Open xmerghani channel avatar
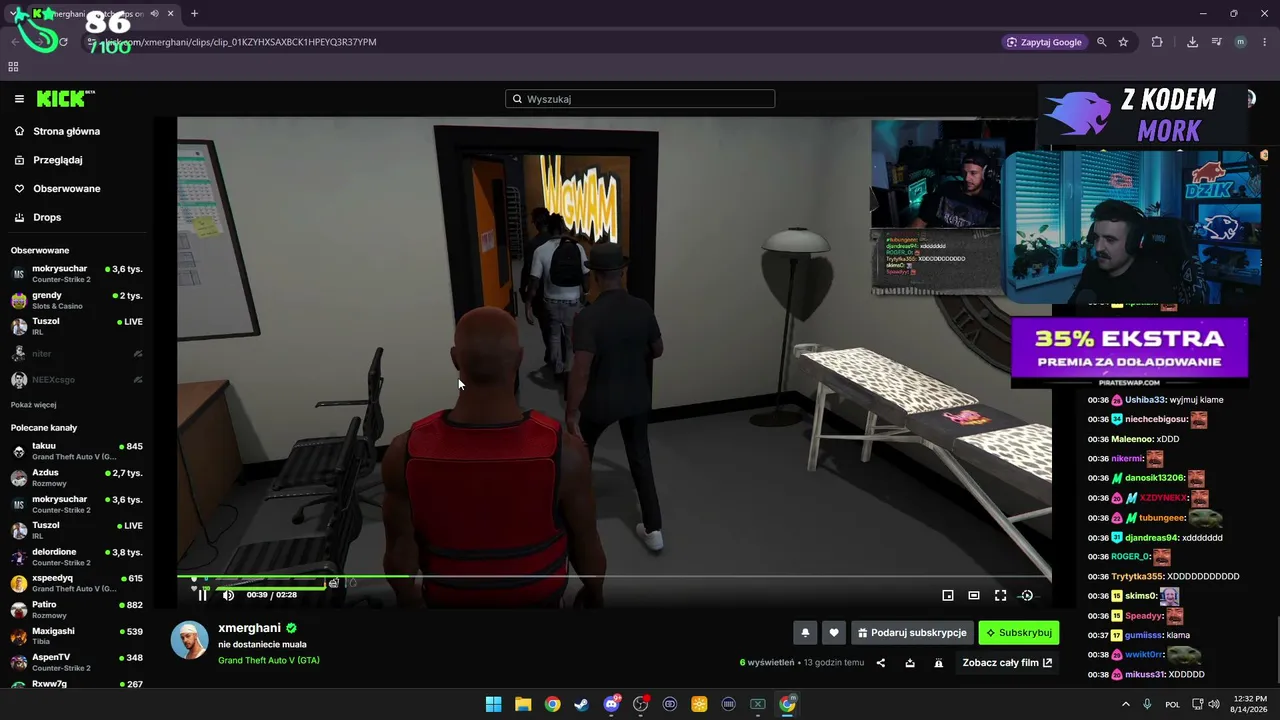Viewport: 1280px width, 720px height. [189, 640]
